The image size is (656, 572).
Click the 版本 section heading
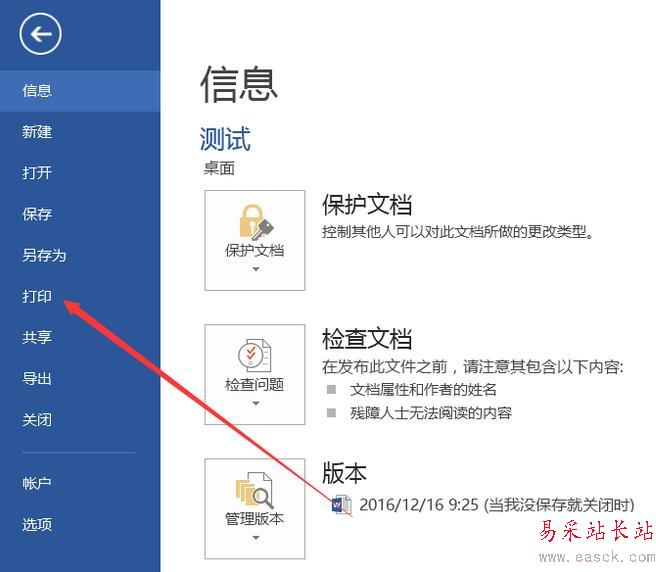344,473
